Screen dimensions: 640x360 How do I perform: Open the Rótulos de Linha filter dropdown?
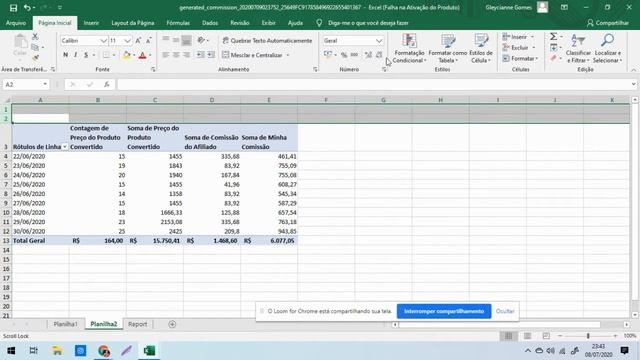click(x=65, y=147)
